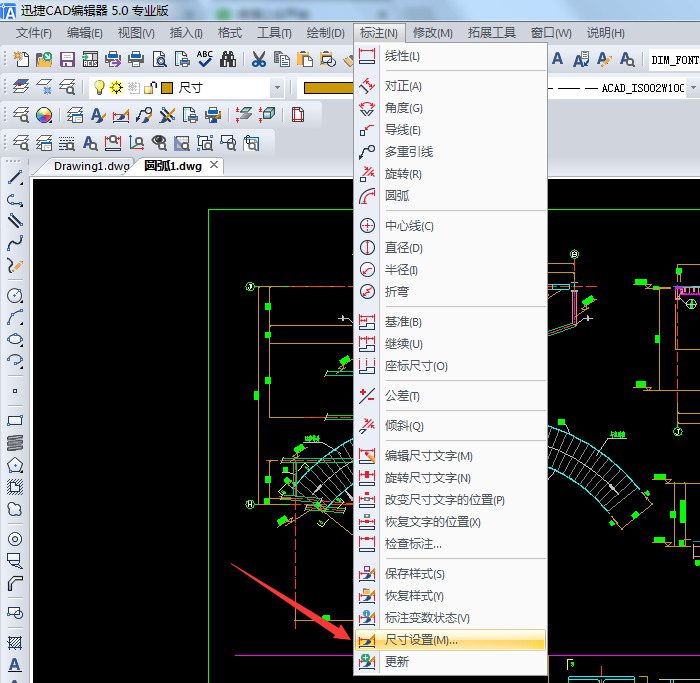This screenshot has height=683, width=700.
Task: Choose 公差(T) tolerance
Action: [x=450, y=396]
